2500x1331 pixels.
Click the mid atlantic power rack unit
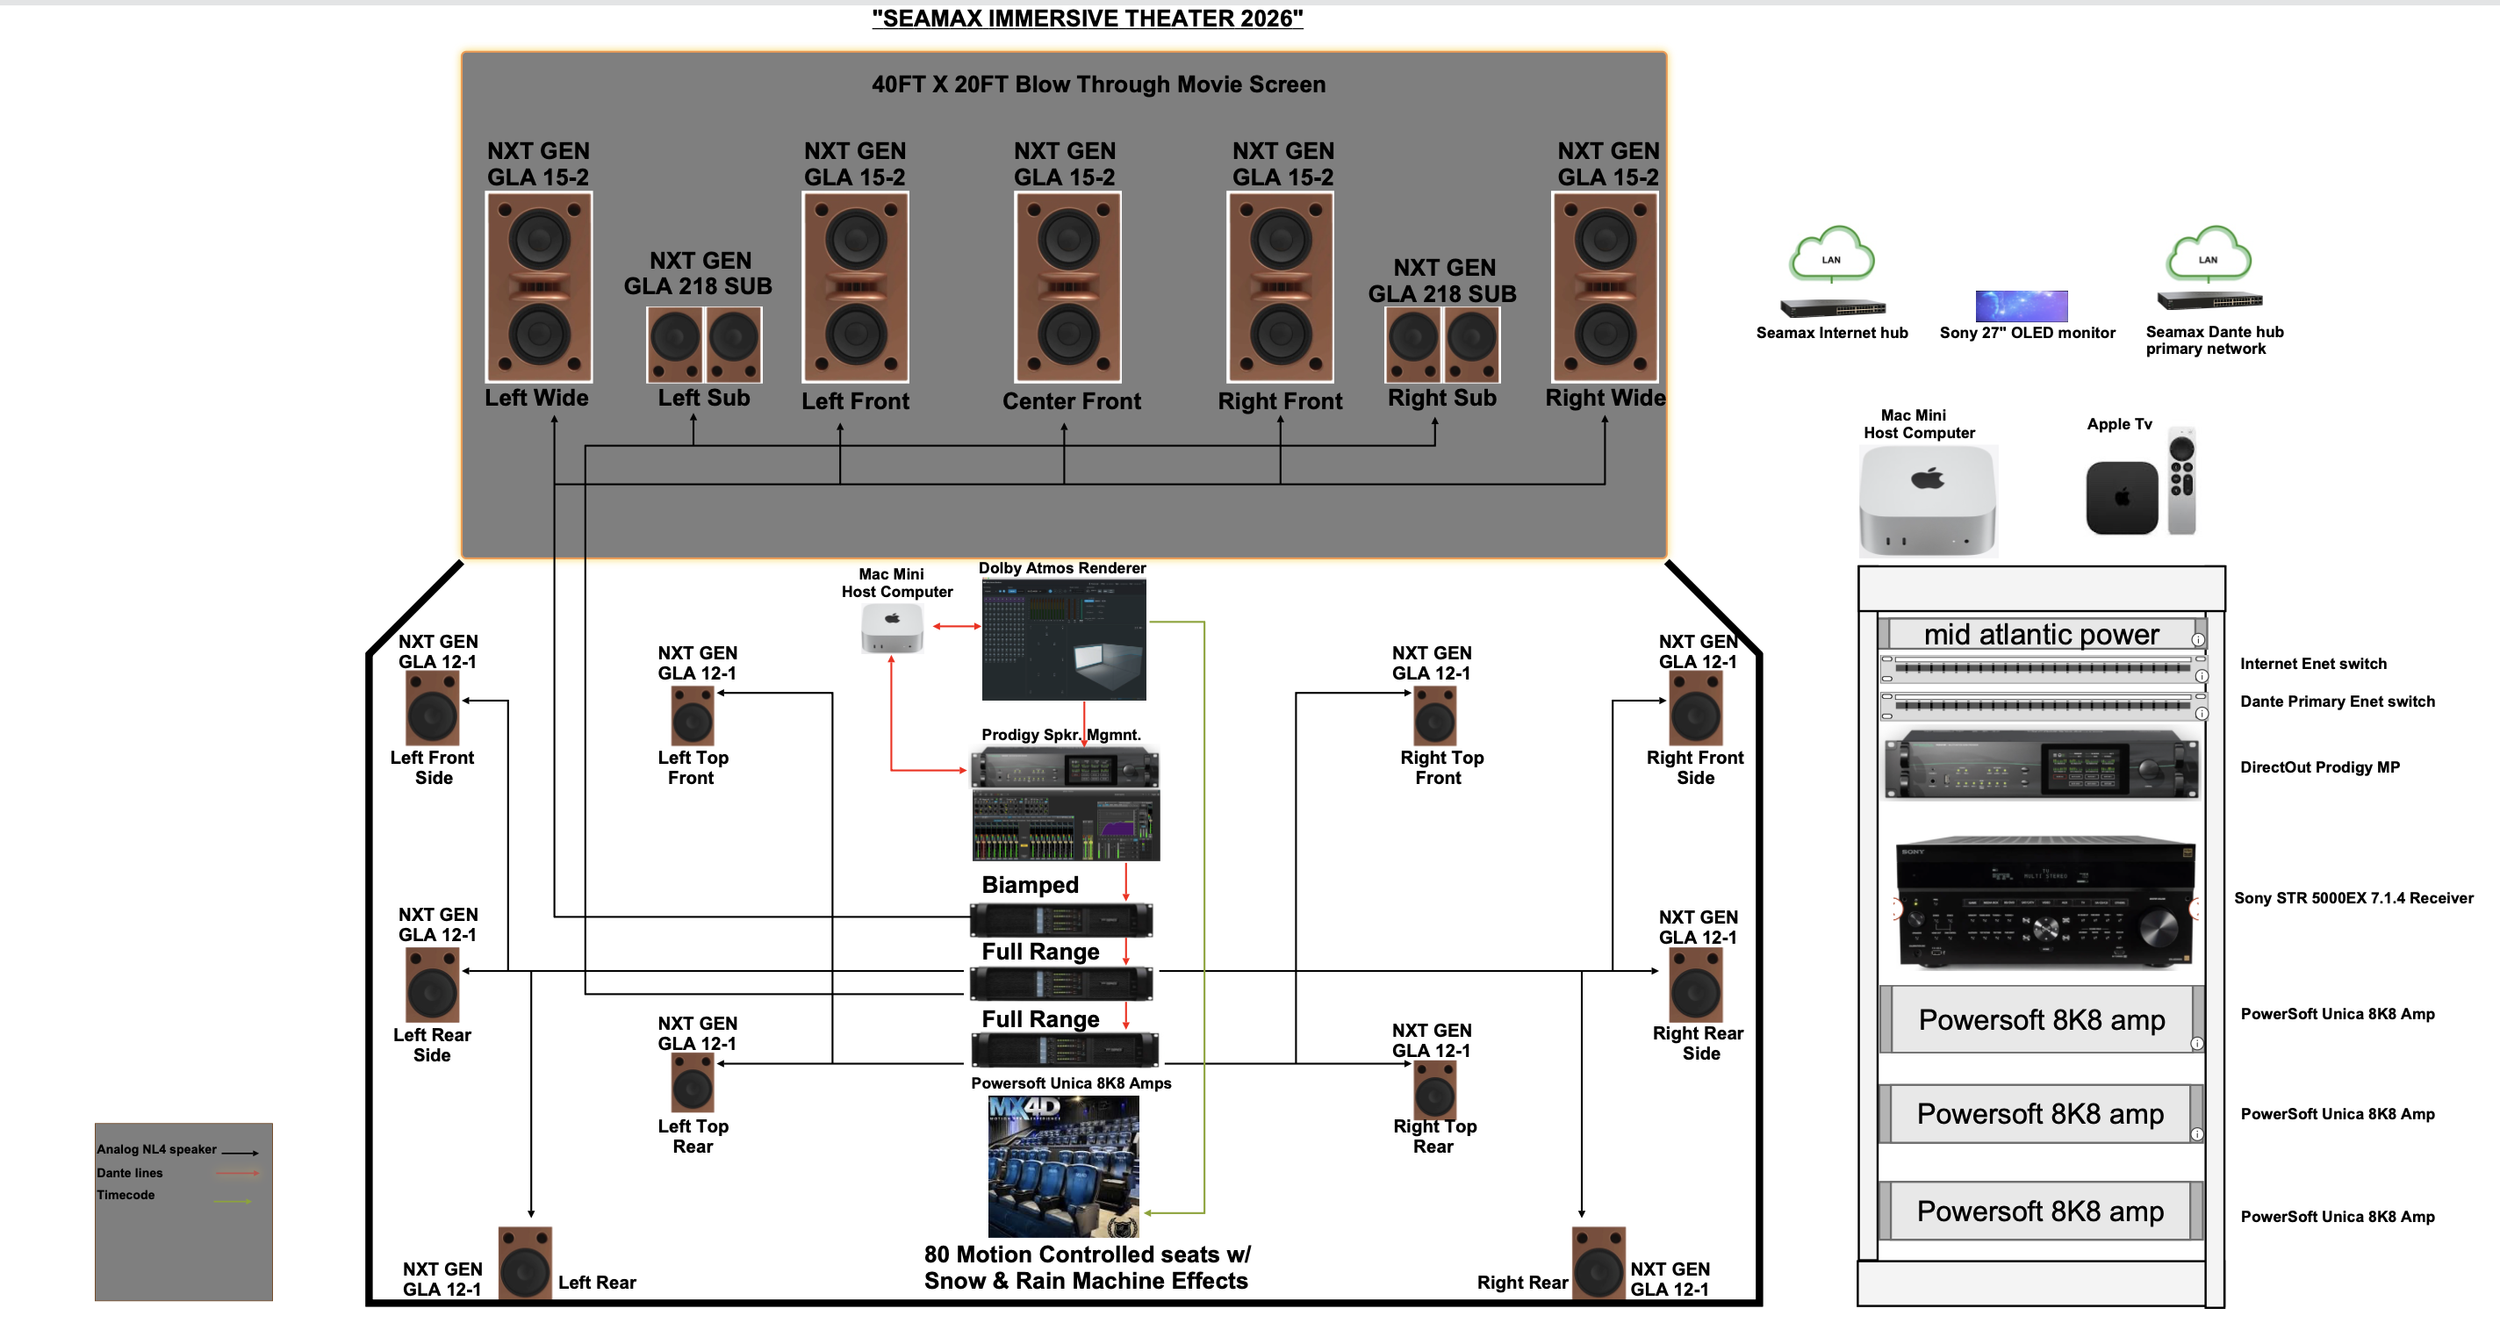pos(2042,634)
